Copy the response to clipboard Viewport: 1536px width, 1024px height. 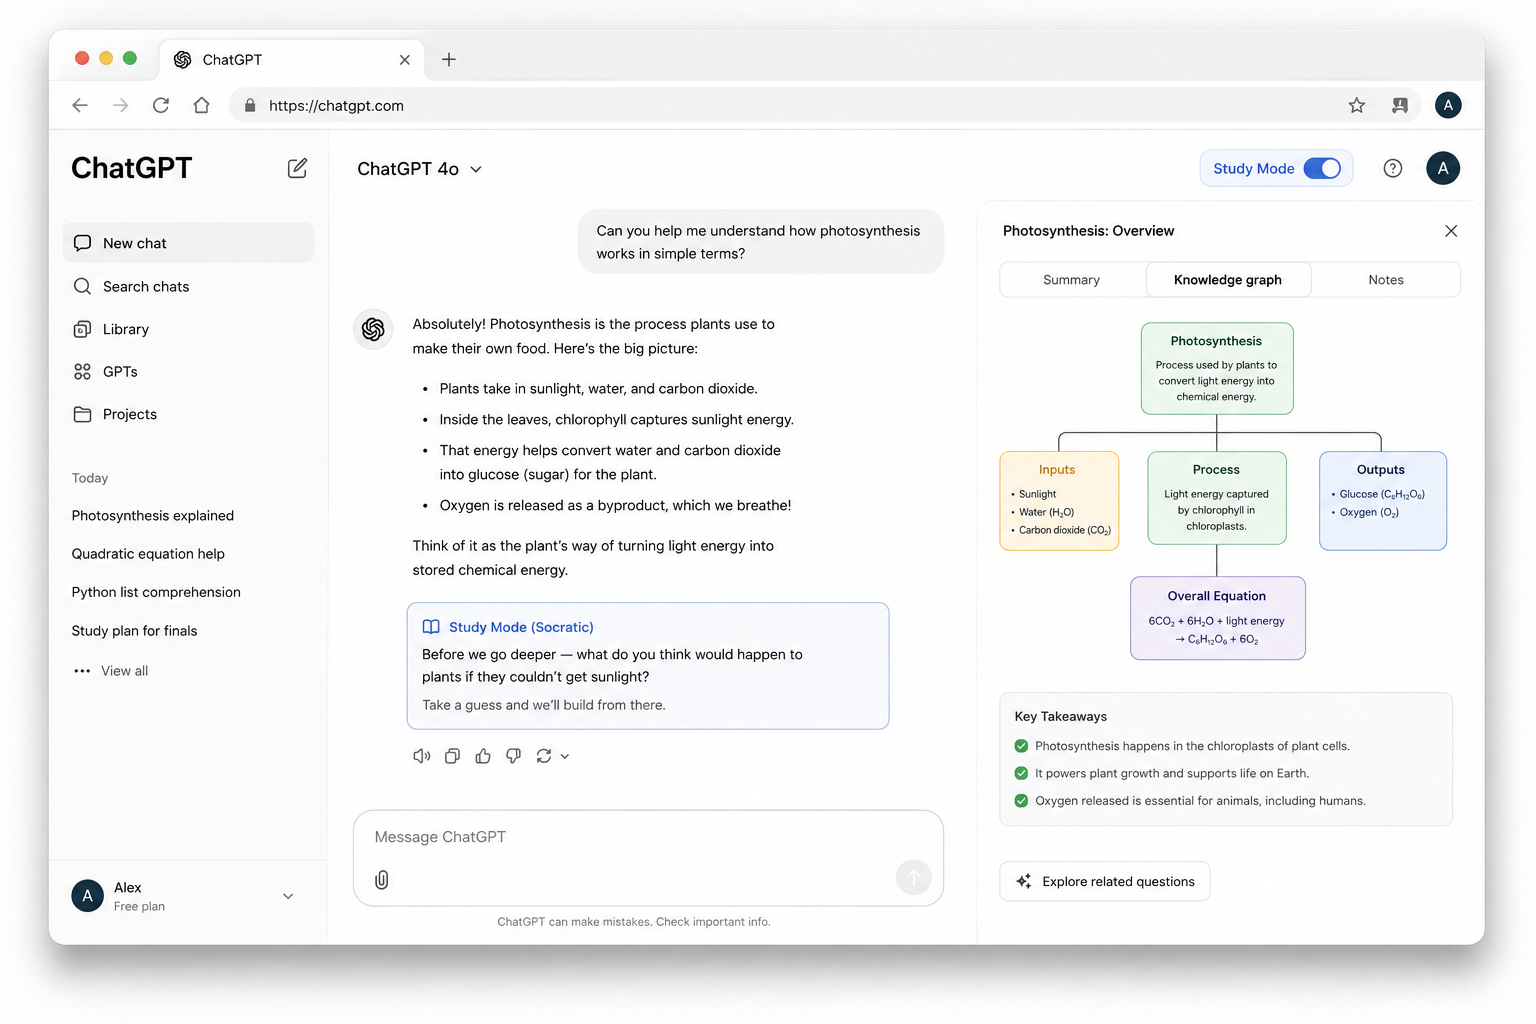coord(453,756)
